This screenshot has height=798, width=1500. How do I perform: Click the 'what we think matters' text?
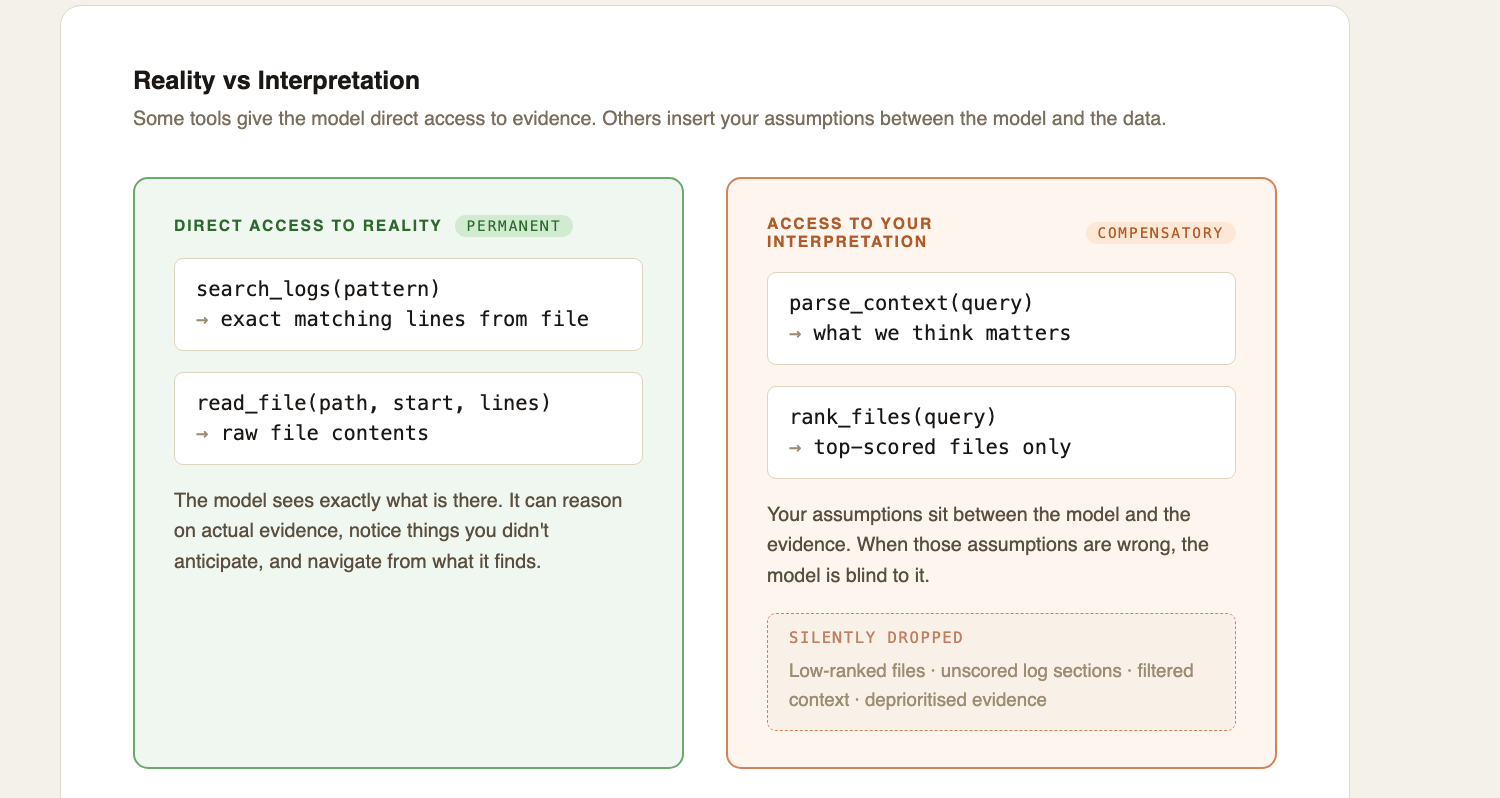(942, 333)
